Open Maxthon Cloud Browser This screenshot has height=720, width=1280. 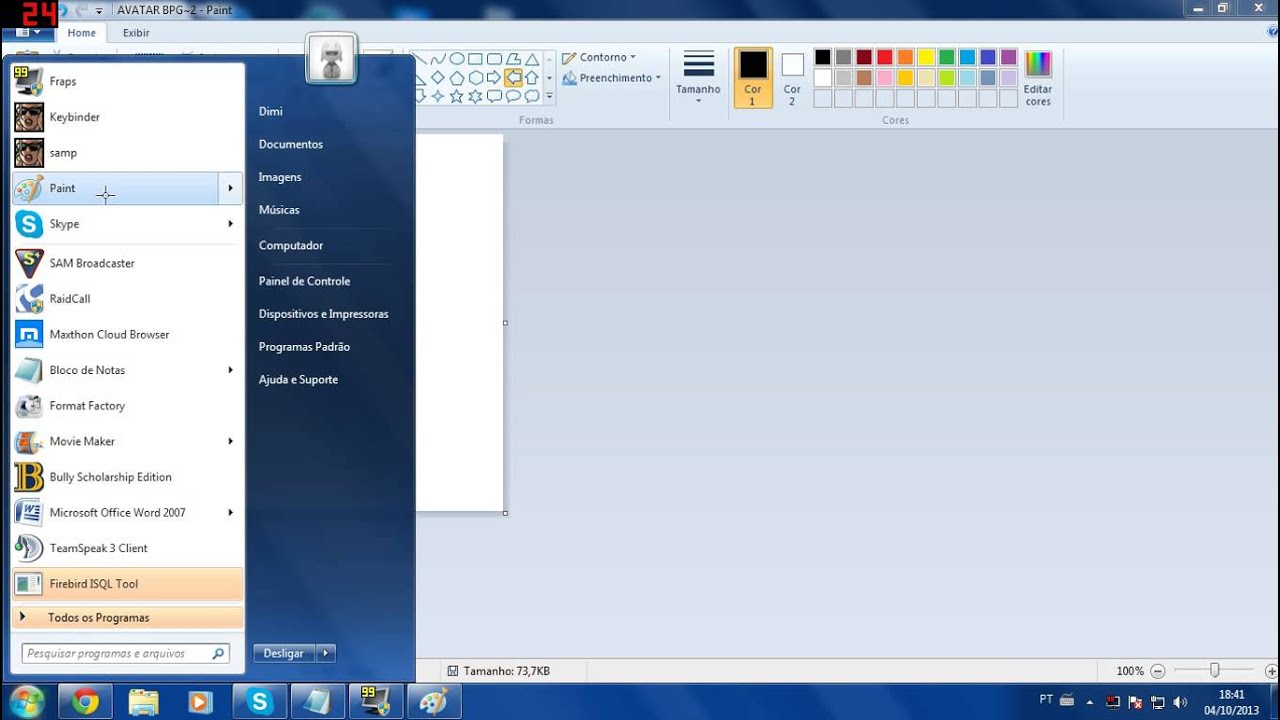click(x=127, y=335)
